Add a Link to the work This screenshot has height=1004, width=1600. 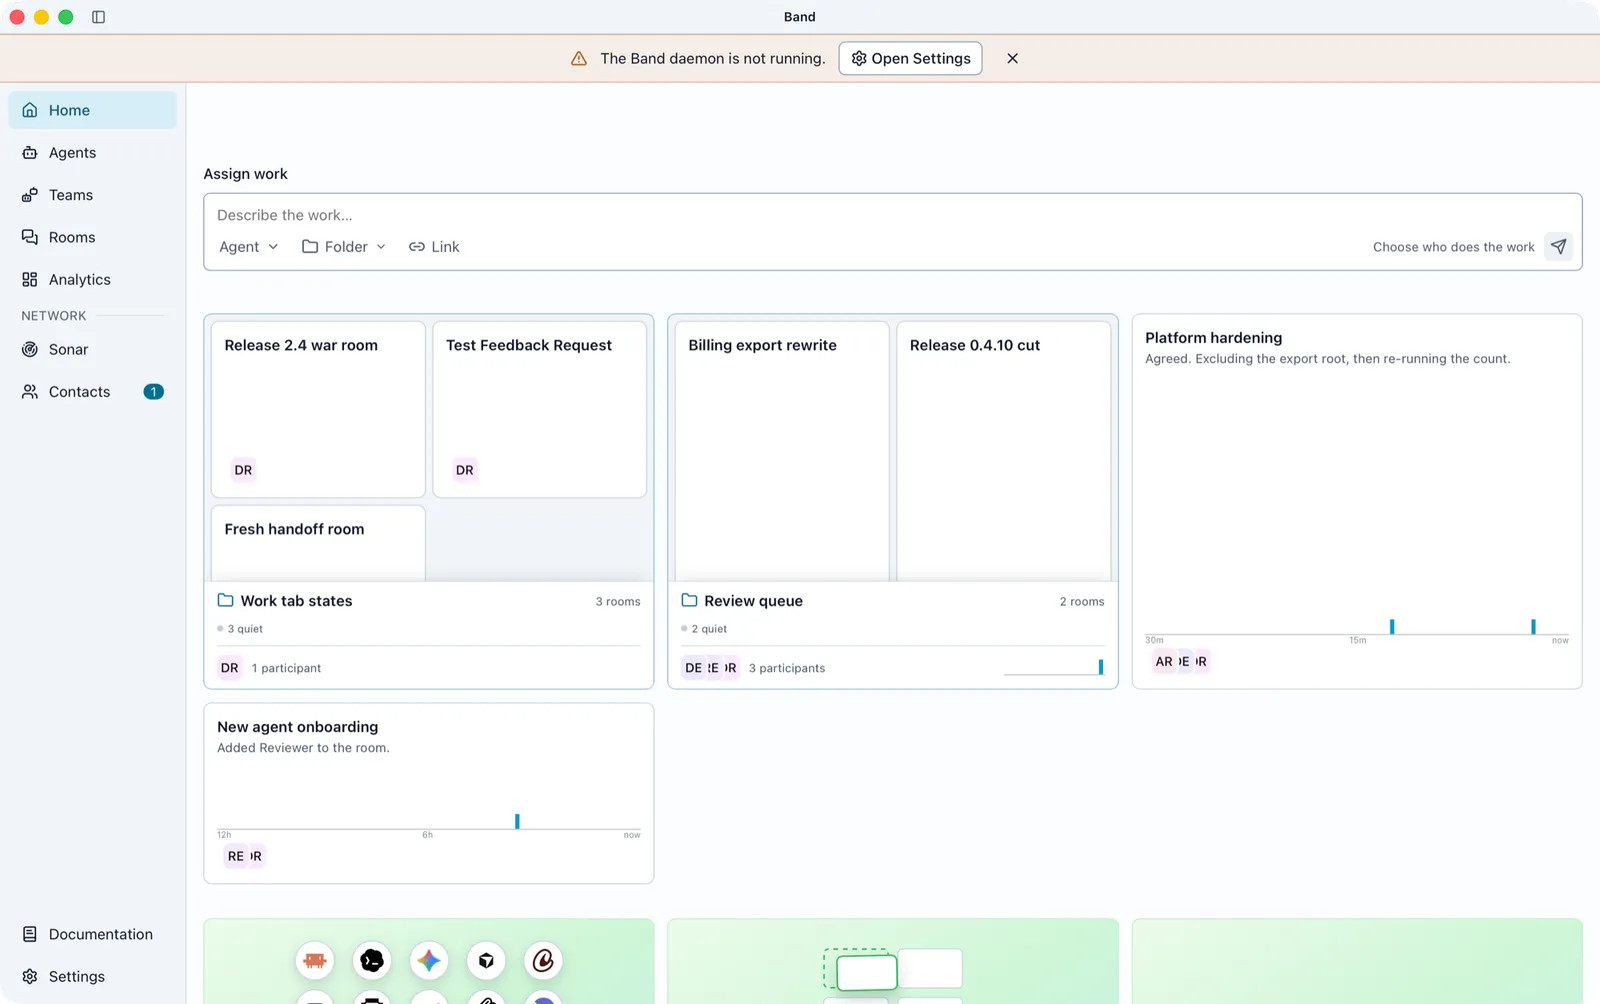(434, 247)
